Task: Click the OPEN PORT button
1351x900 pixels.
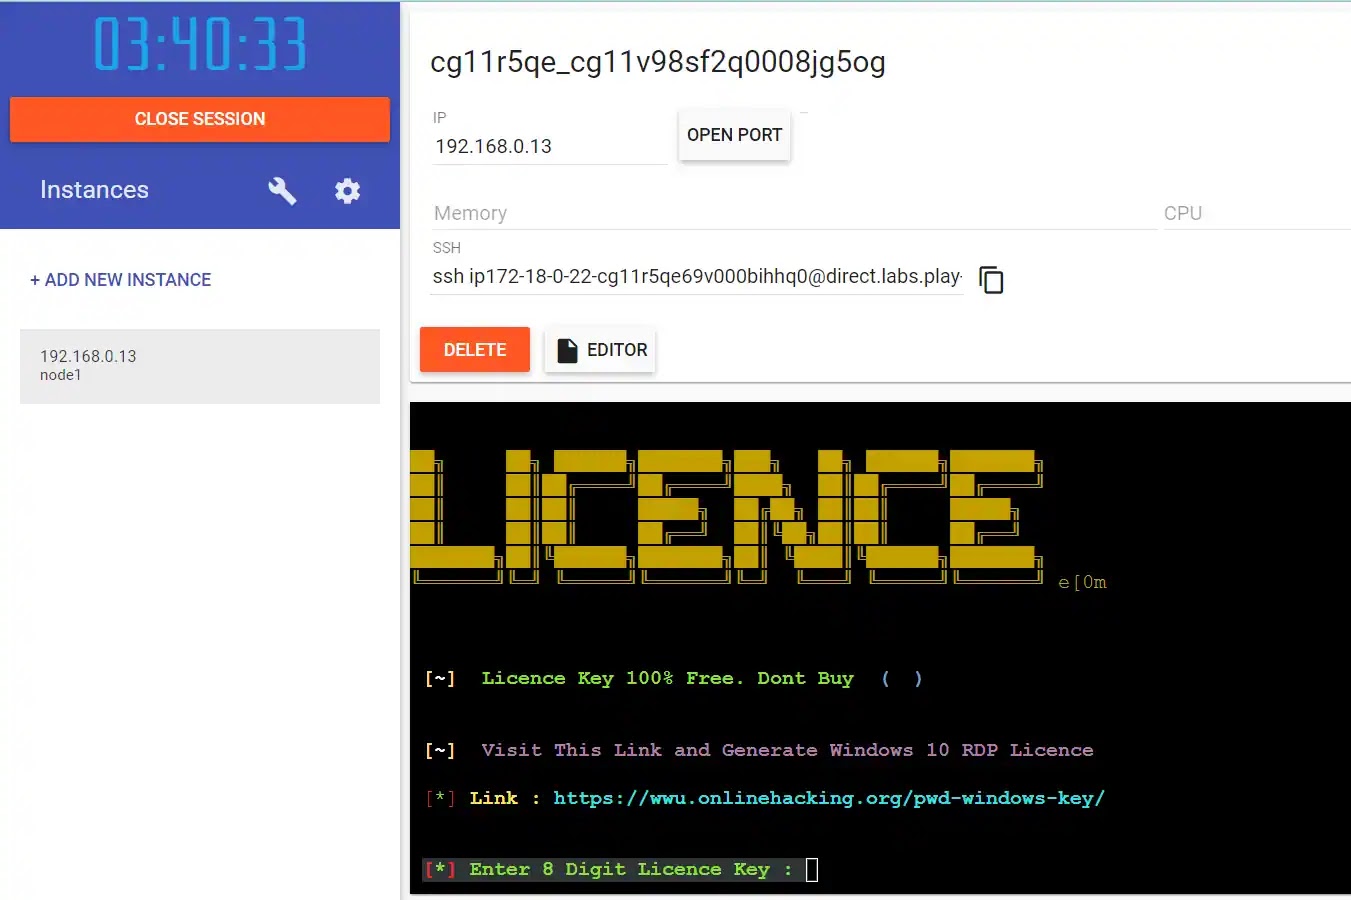Action: point(734,135)
